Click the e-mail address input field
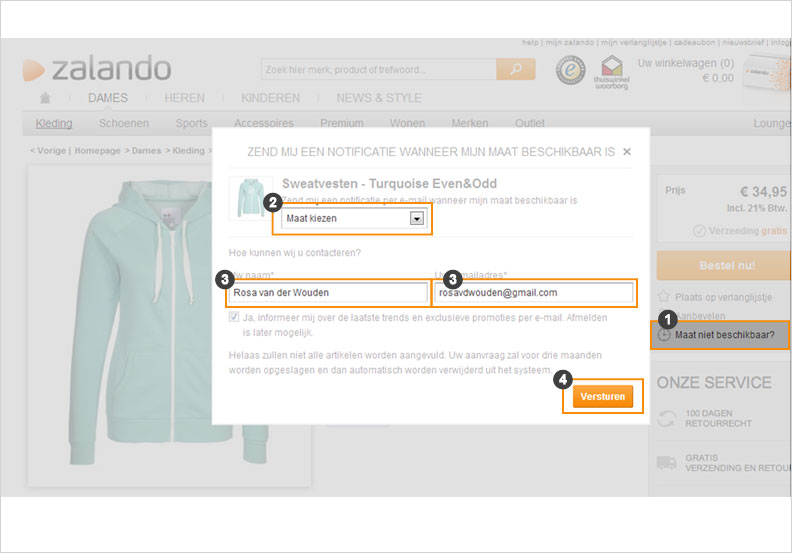792x553 pixels. coord(533,293)
